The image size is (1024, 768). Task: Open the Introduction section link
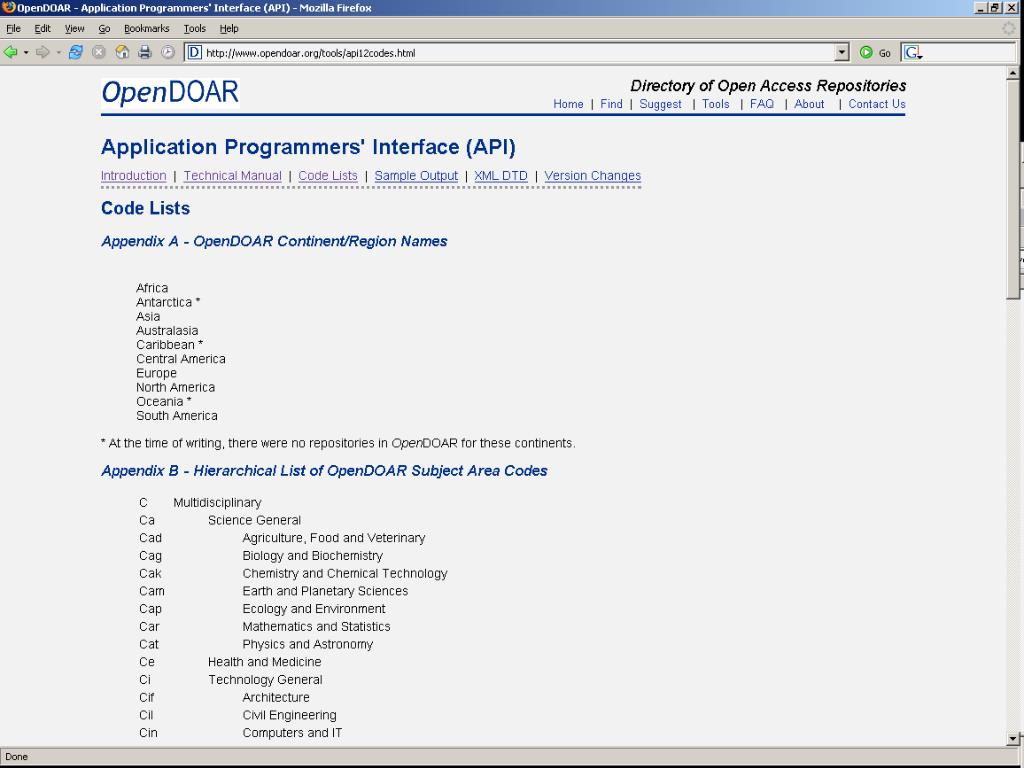click(133, 176)
